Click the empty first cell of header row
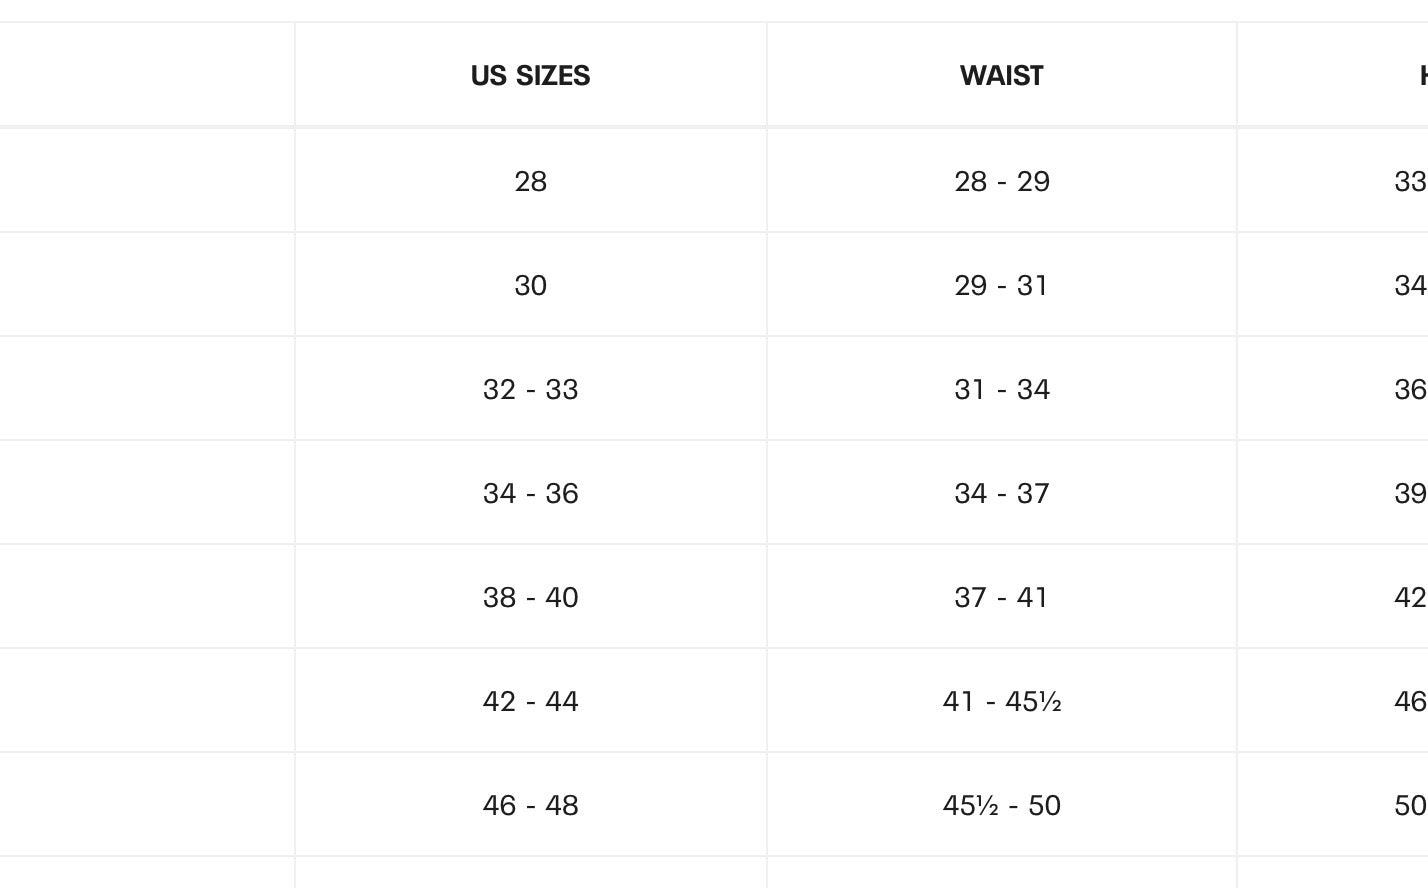This screenshot has height=888, width=1428. click(147, 75)
